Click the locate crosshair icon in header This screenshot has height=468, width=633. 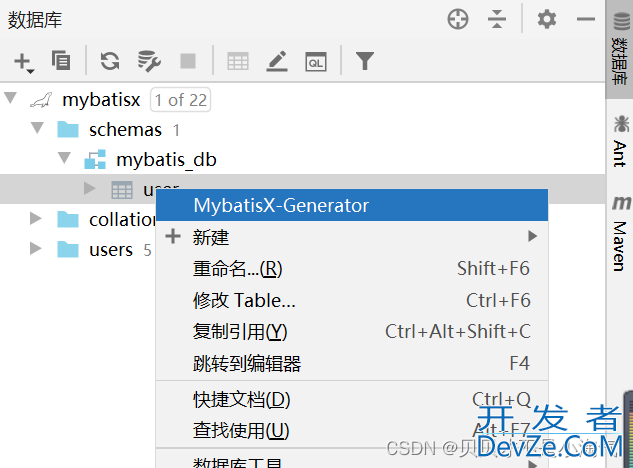tap(458, 19)
